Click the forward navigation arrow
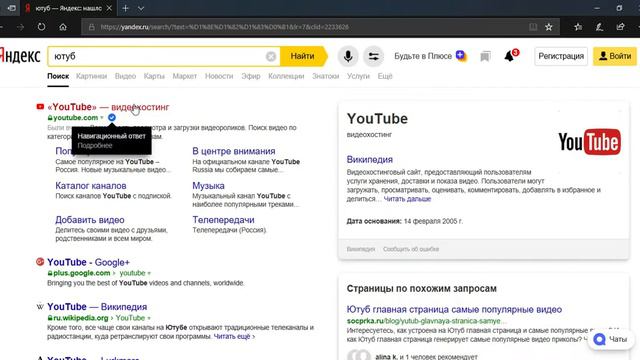640x360 pixels. click(20, 27)
